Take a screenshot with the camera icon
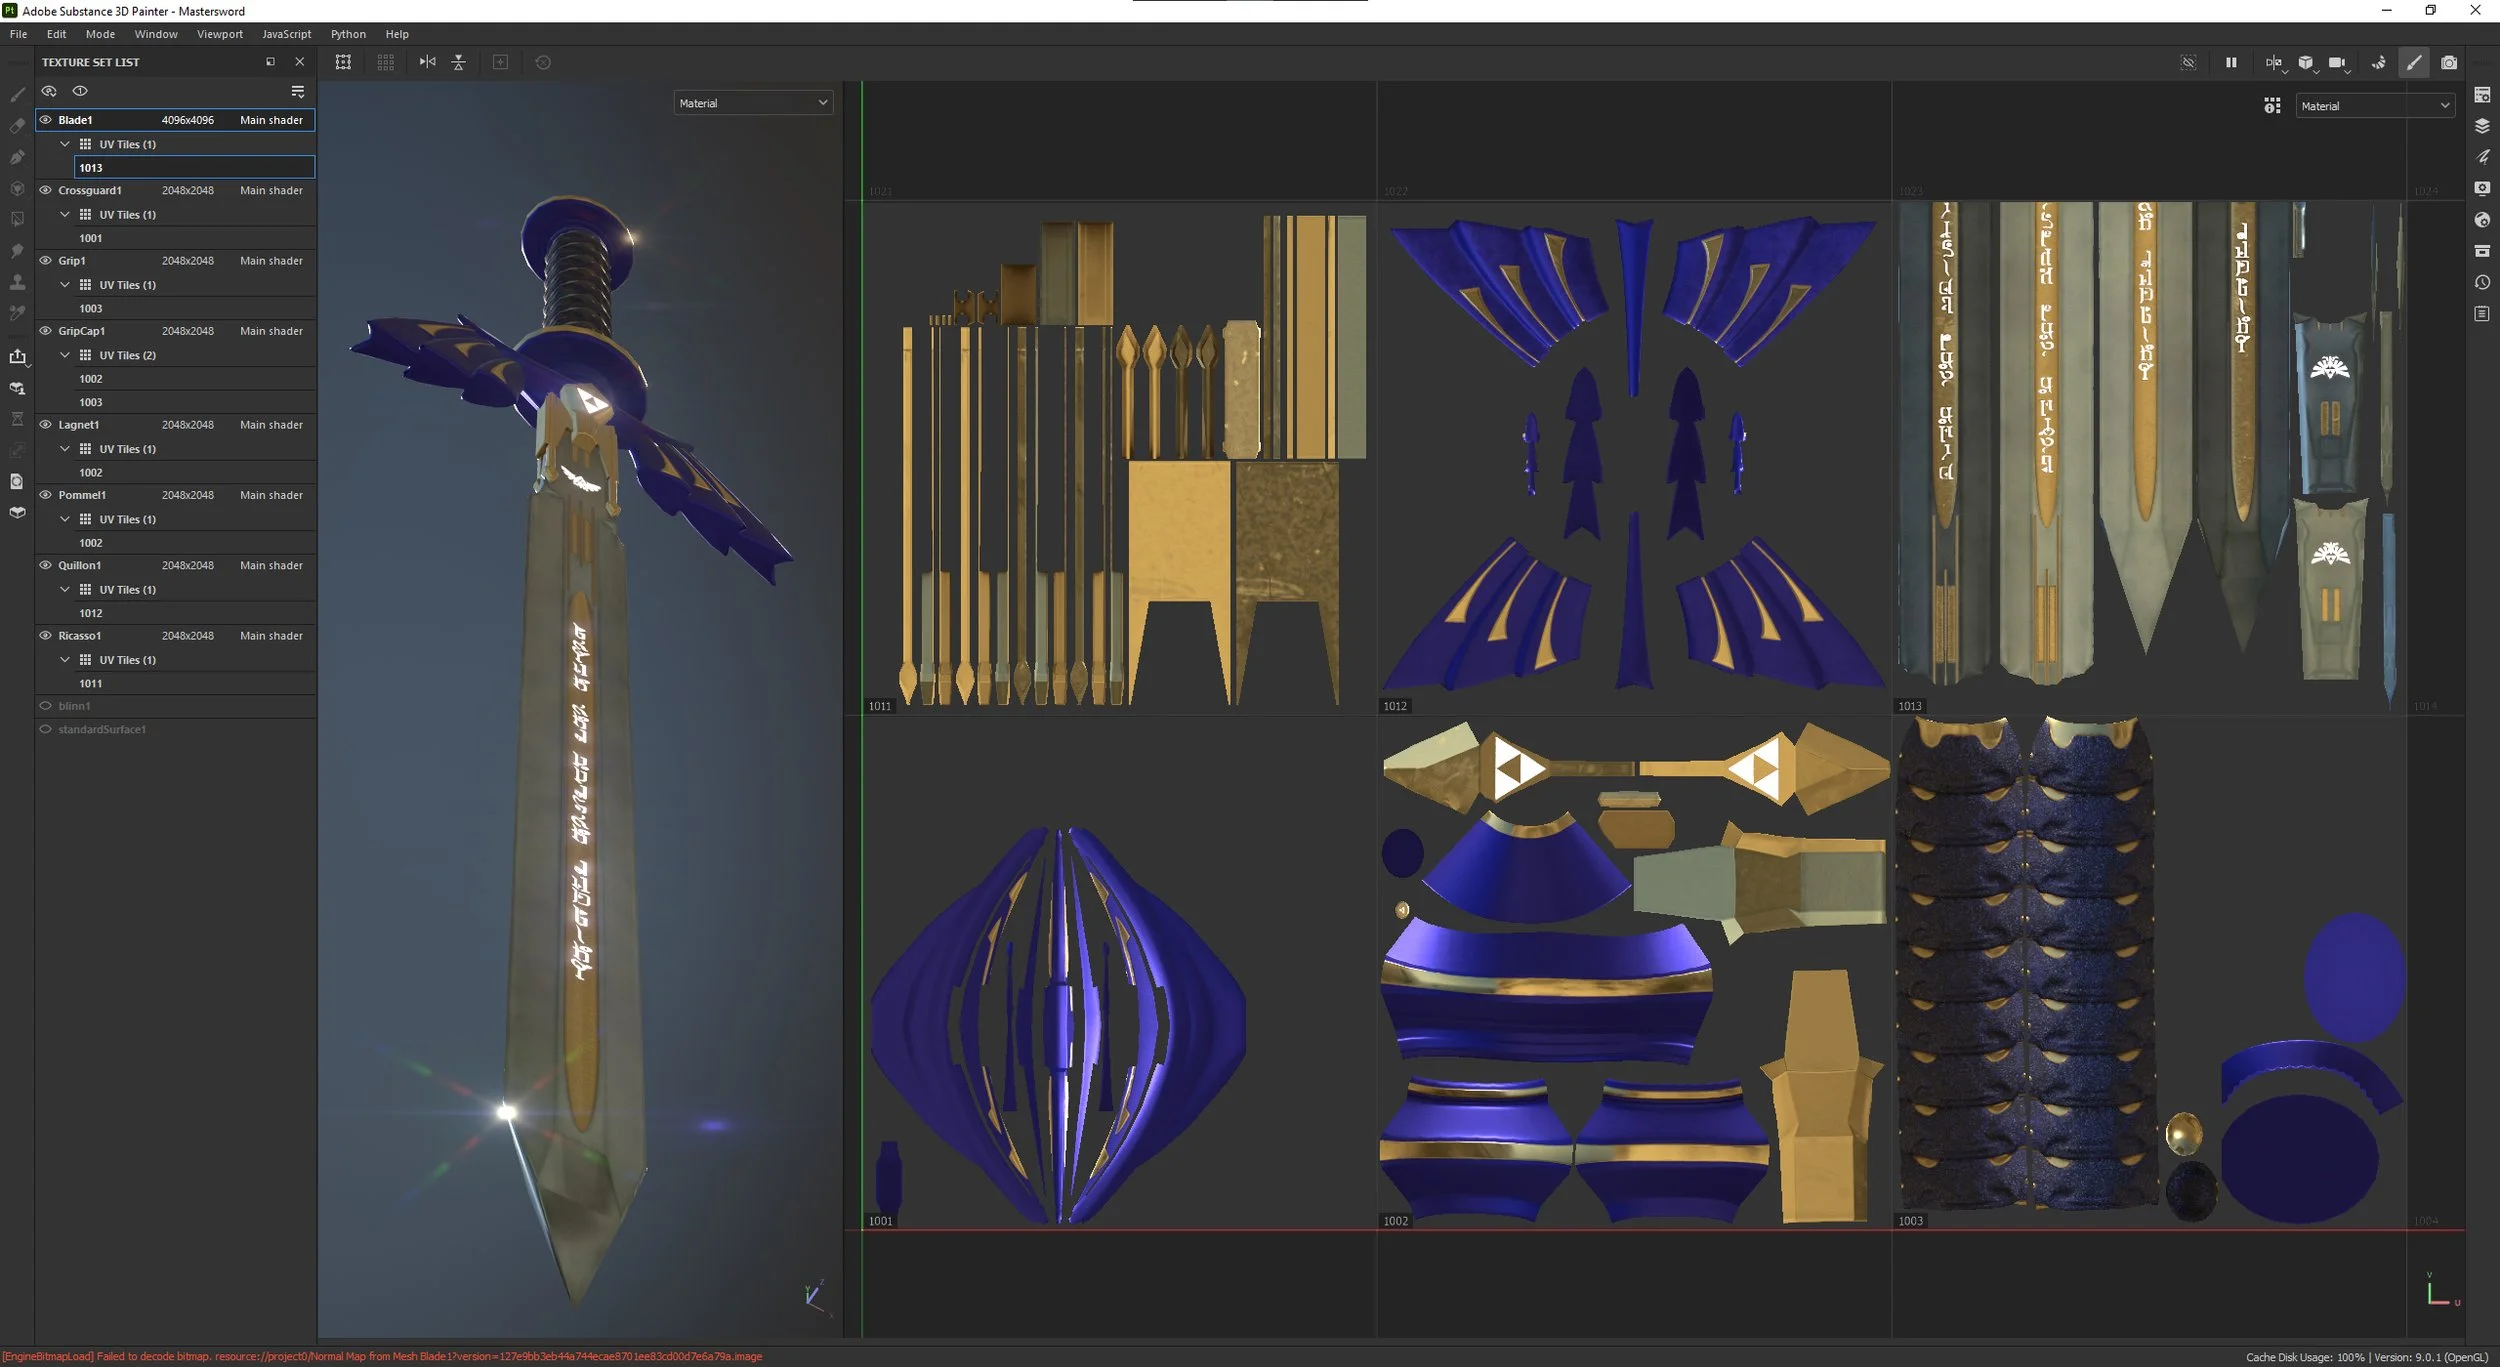2500x1367 pixels. point(2449,62)
